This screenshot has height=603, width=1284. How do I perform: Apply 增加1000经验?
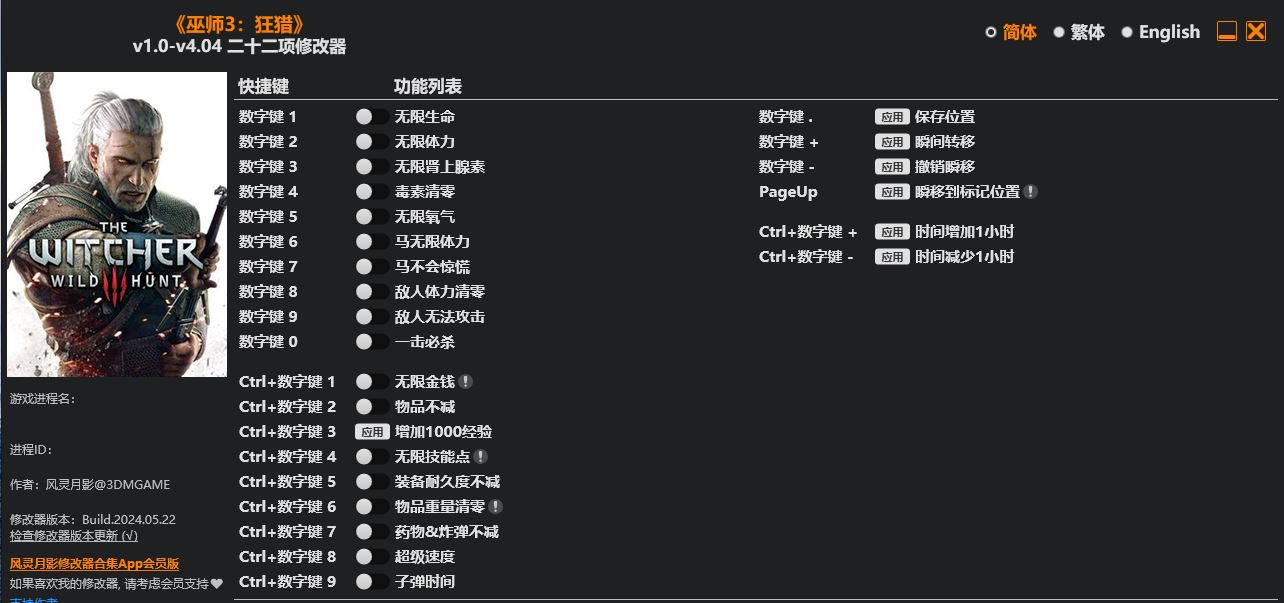pyautogui.click(x=372, y=432)
